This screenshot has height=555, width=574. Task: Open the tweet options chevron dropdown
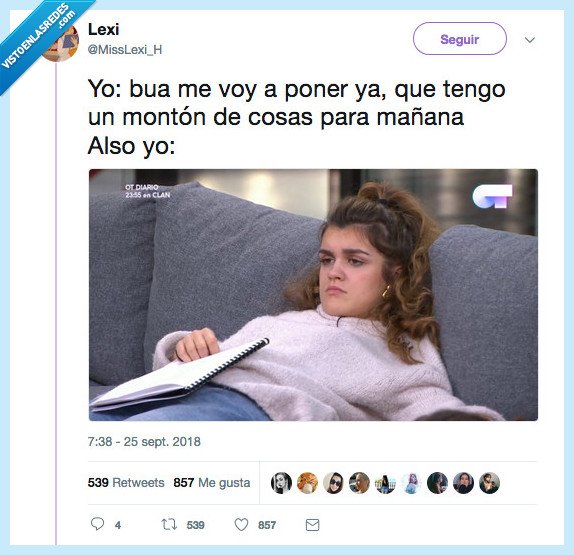pos(530,40)
